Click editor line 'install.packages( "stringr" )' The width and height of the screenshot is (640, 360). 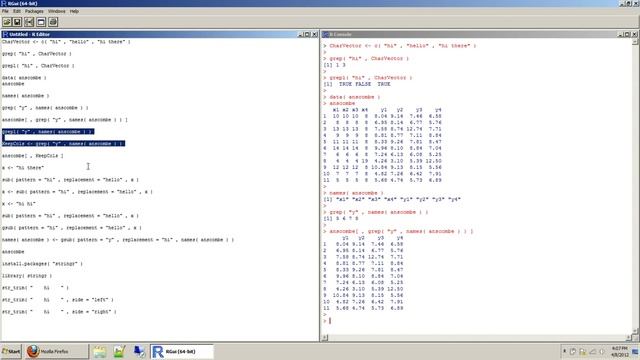click(42, 264)
